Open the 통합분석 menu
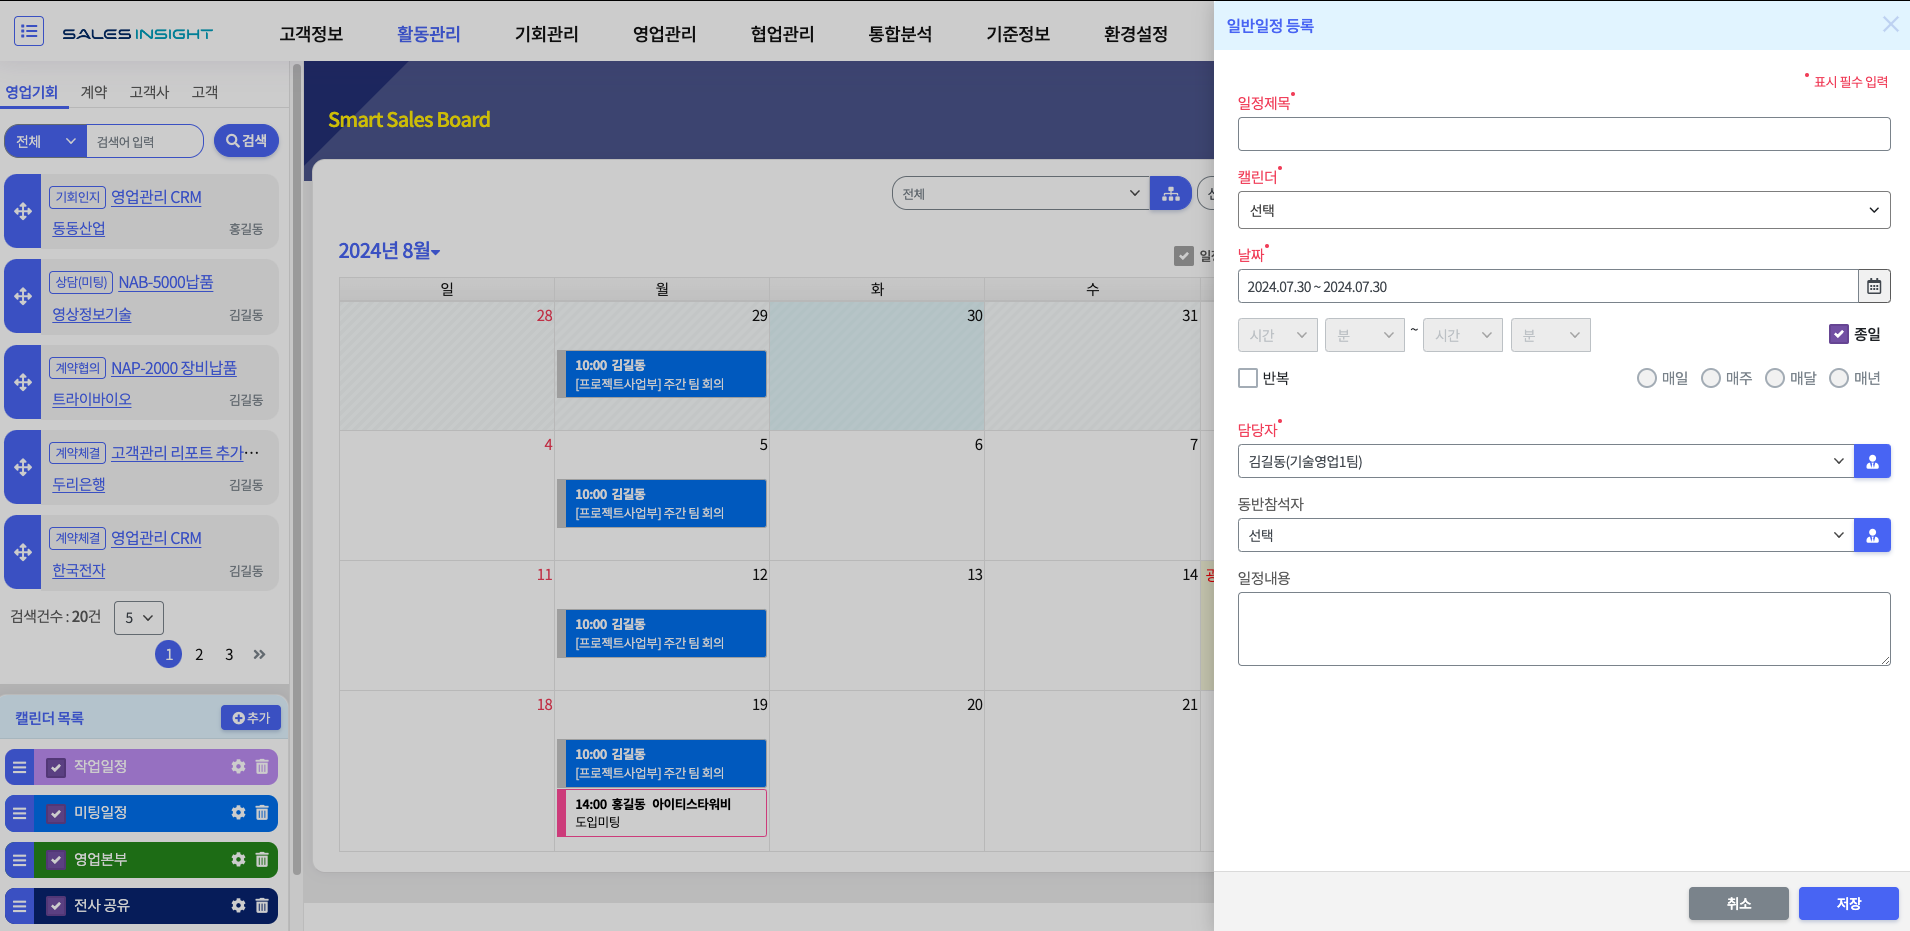Screen dimensions: 1910x931 coord(900,34)
